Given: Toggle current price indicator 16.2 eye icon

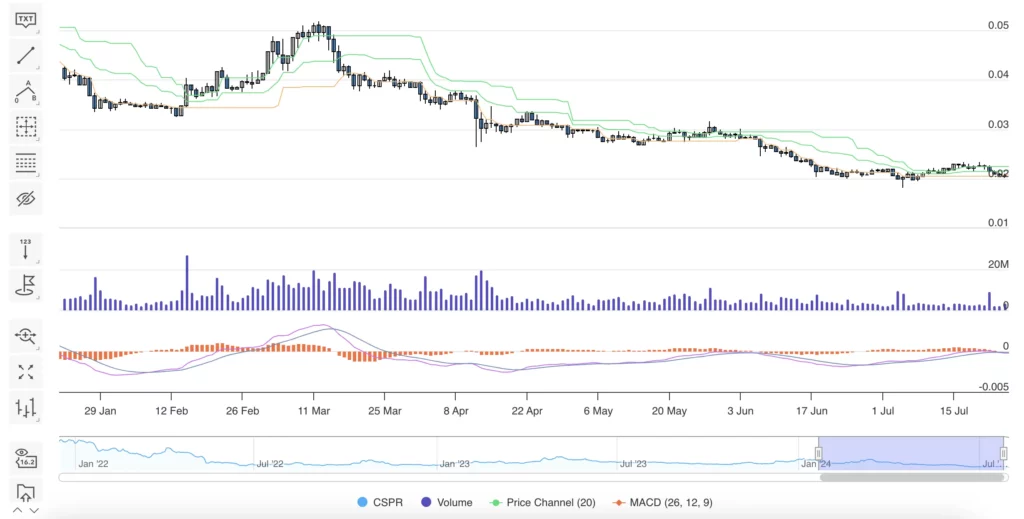Looking at the screenshot, I should (25, 457).
